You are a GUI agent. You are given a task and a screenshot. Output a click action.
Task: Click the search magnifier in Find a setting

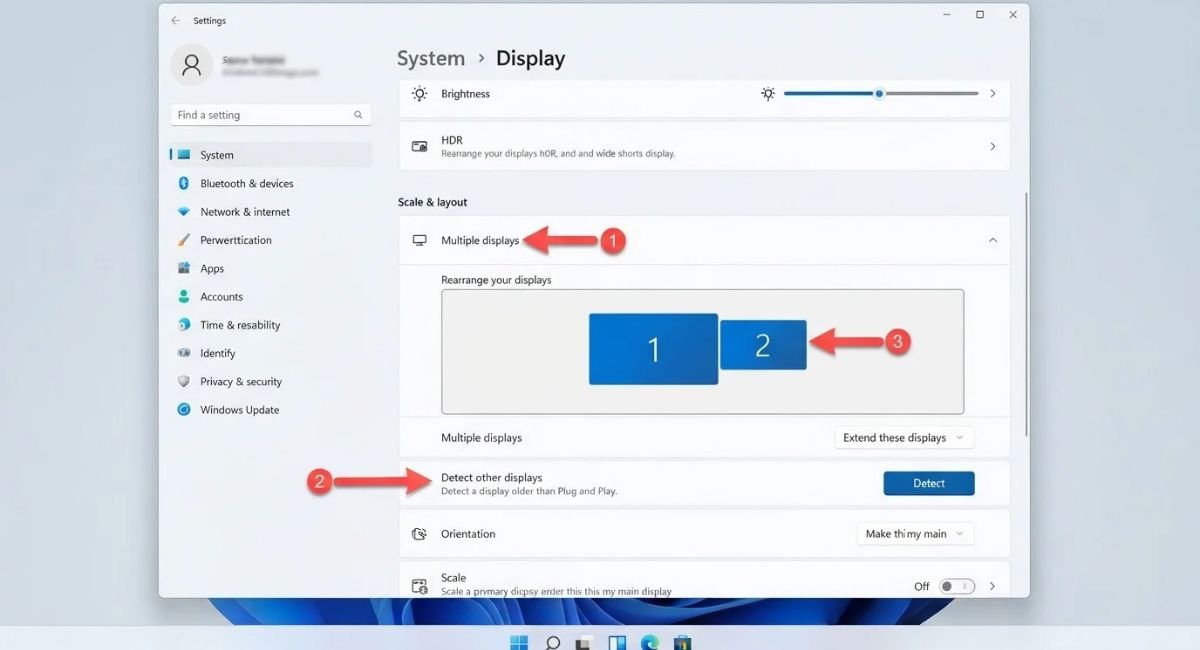click(358, 115)
